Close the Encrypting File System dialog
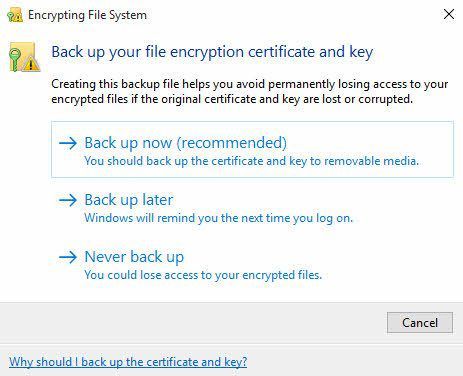This screenshot has height=376, width=463. click(449, 14)
